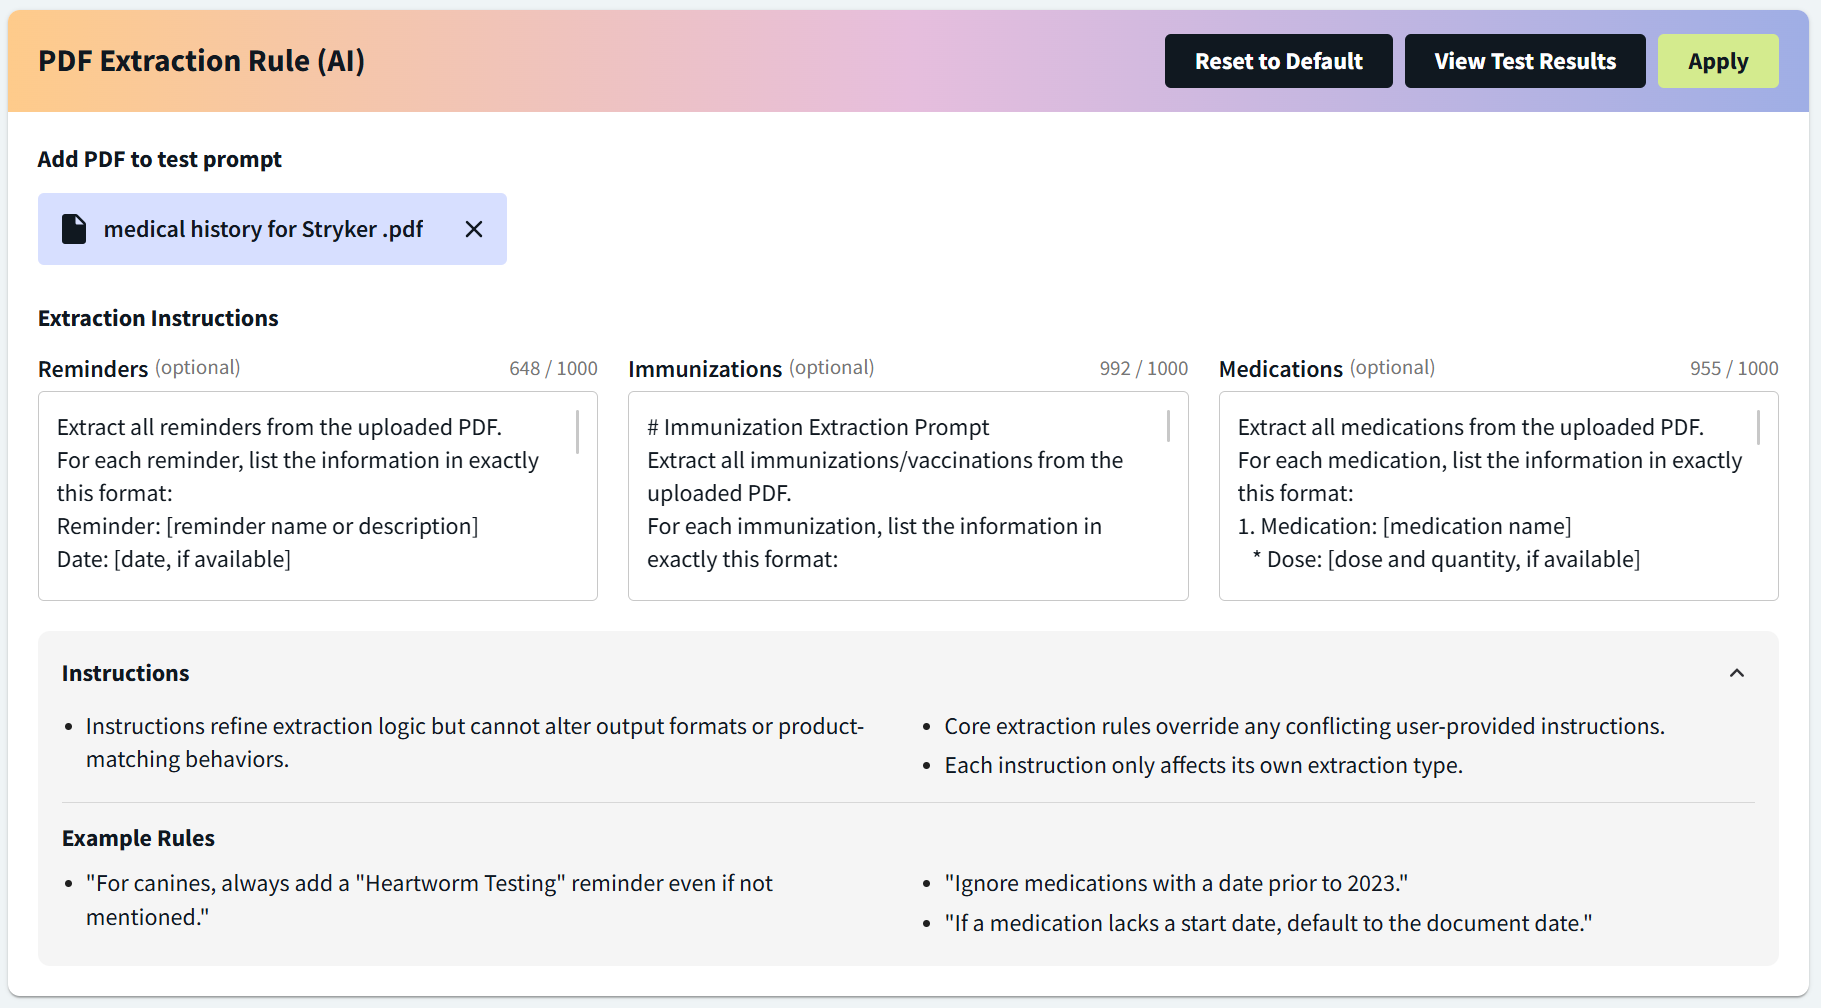Click the Medications text box scrollbar
The width and height of the screenshot is (1821, 1008).
(1758, 427)
